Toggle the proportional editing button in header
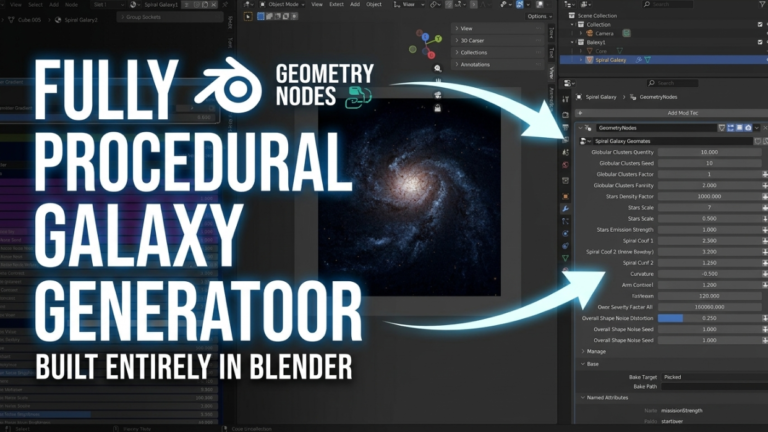The height and width of the screenshot is (432, 768). [x=473, y=4]
